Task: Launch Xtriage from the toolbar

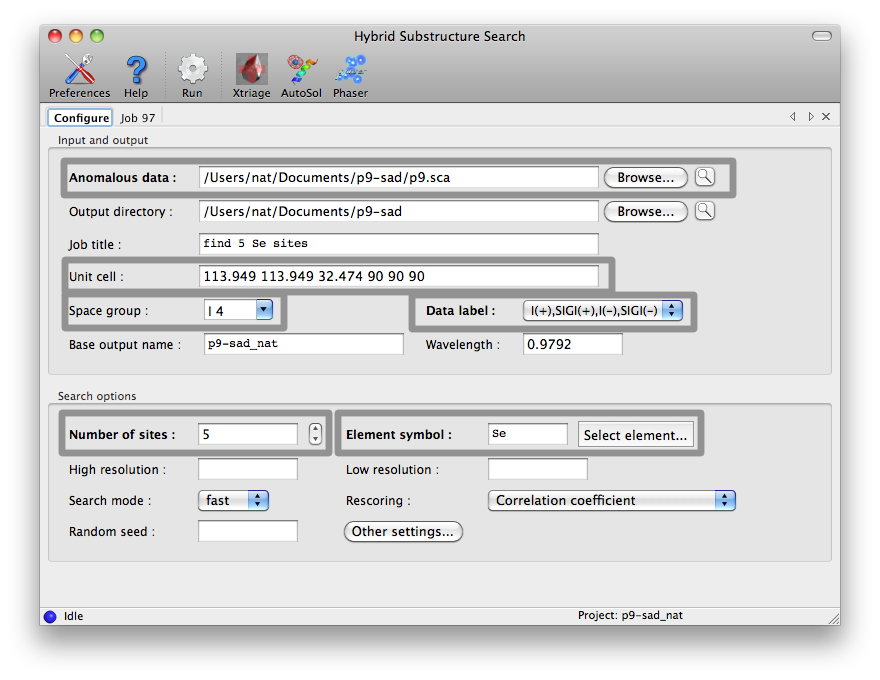Action: [x=251, y=70]
